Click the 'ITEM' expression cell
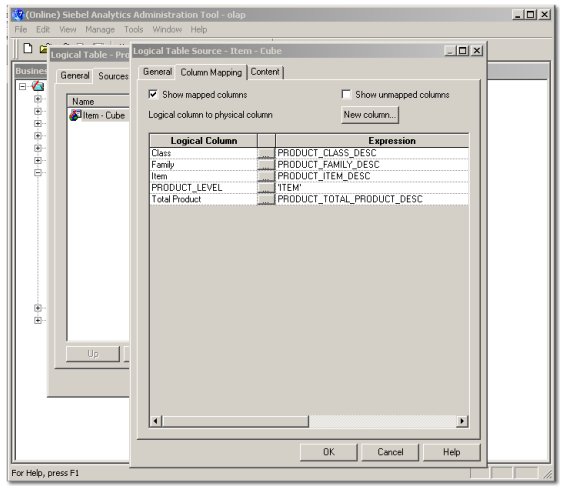This screenshot has height=489, width=561. pos(372,187)
